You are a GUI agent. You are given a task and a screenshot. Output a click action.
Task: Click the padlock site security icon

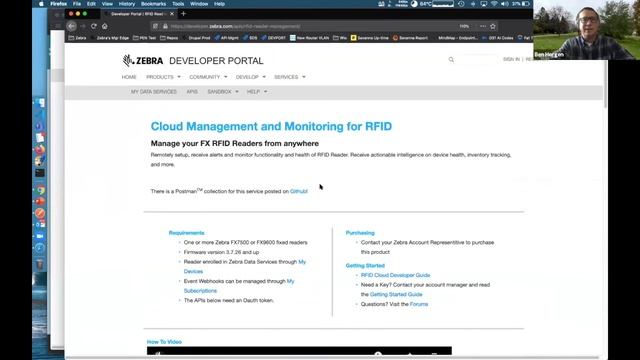tap(165, 26)
